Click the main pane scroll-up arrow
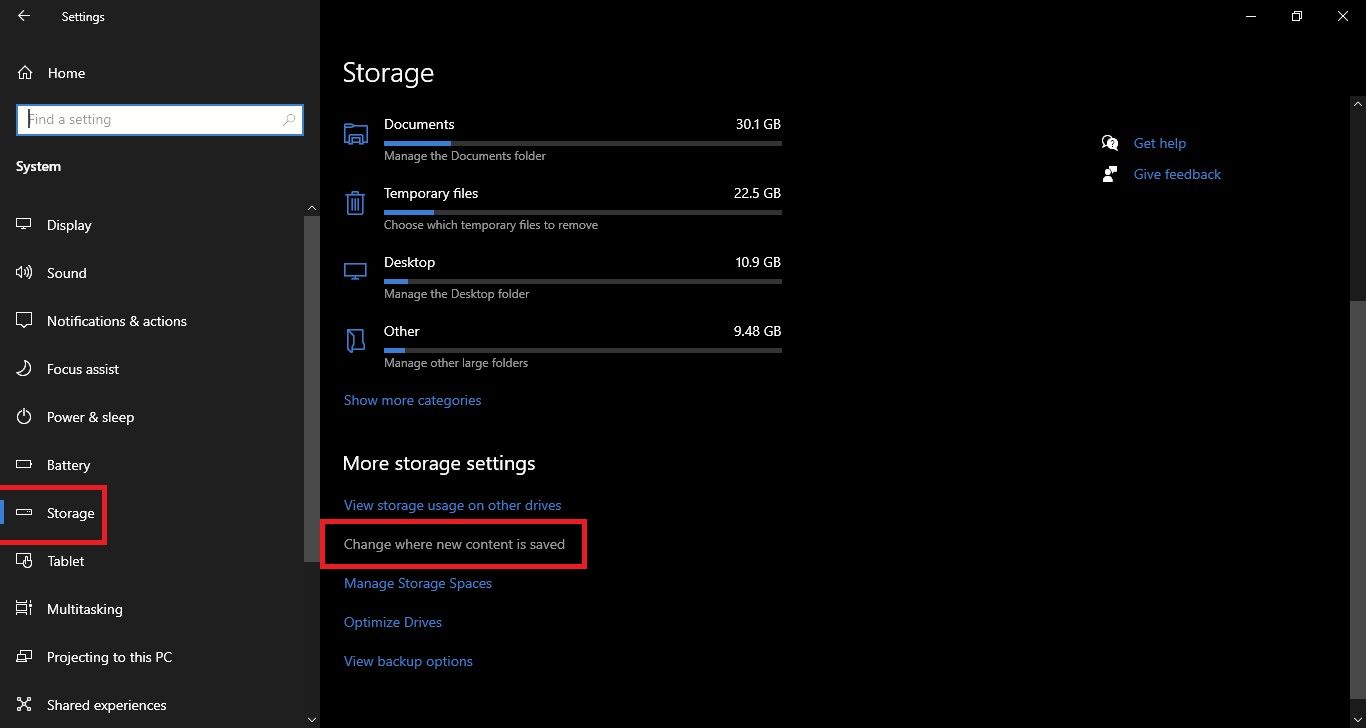 [1357, 103]
